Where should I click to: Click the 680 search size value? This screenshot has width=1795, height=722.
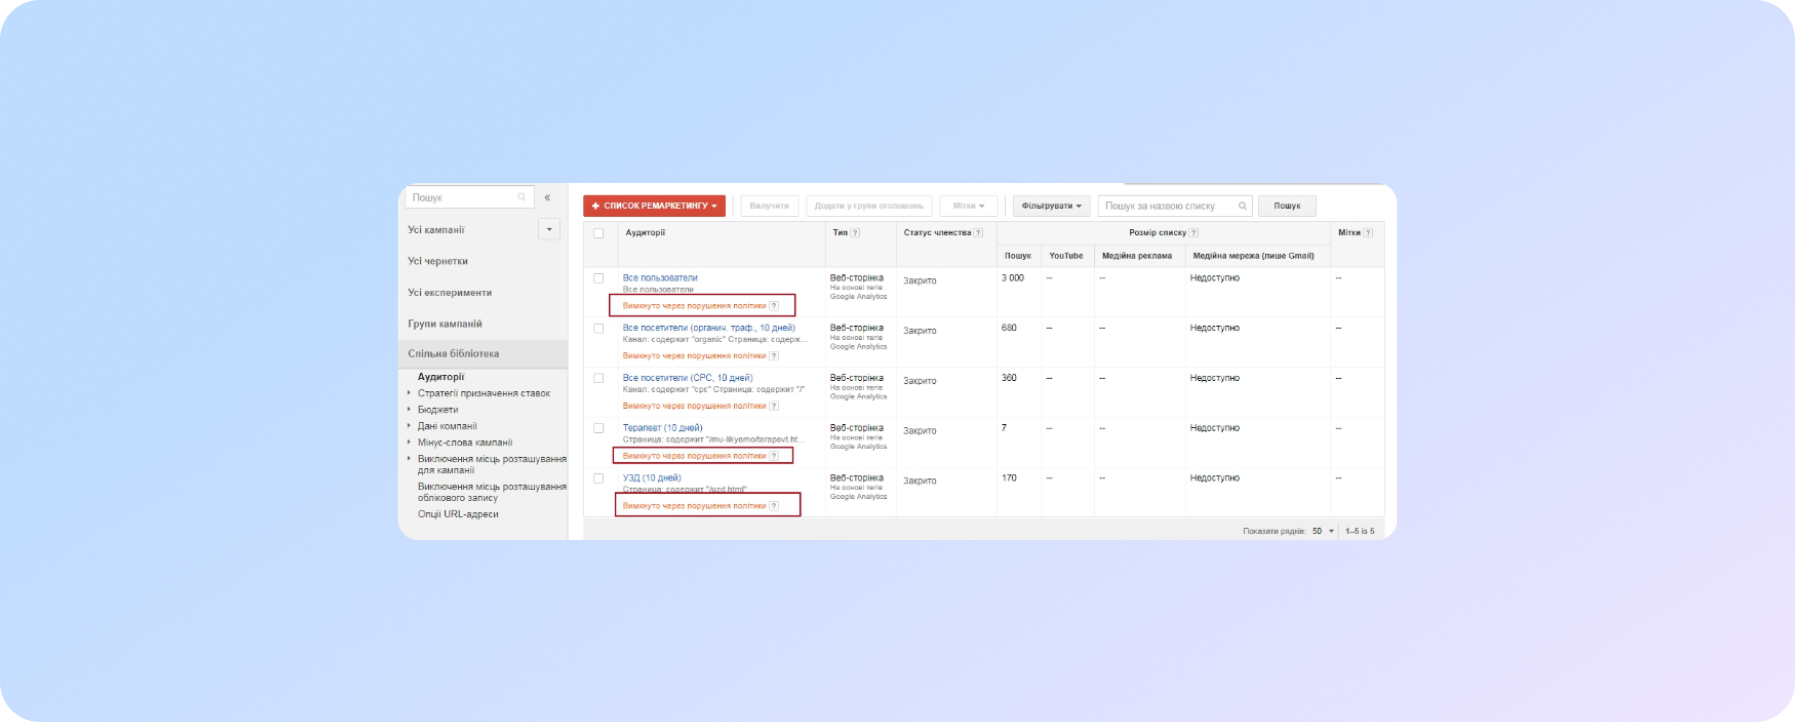pos(1009,328)
